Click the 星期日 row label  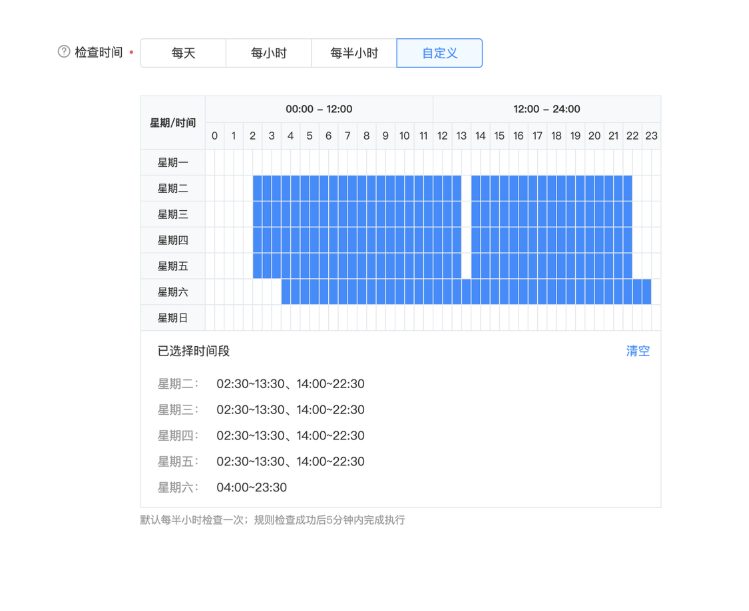coord(173,317)
